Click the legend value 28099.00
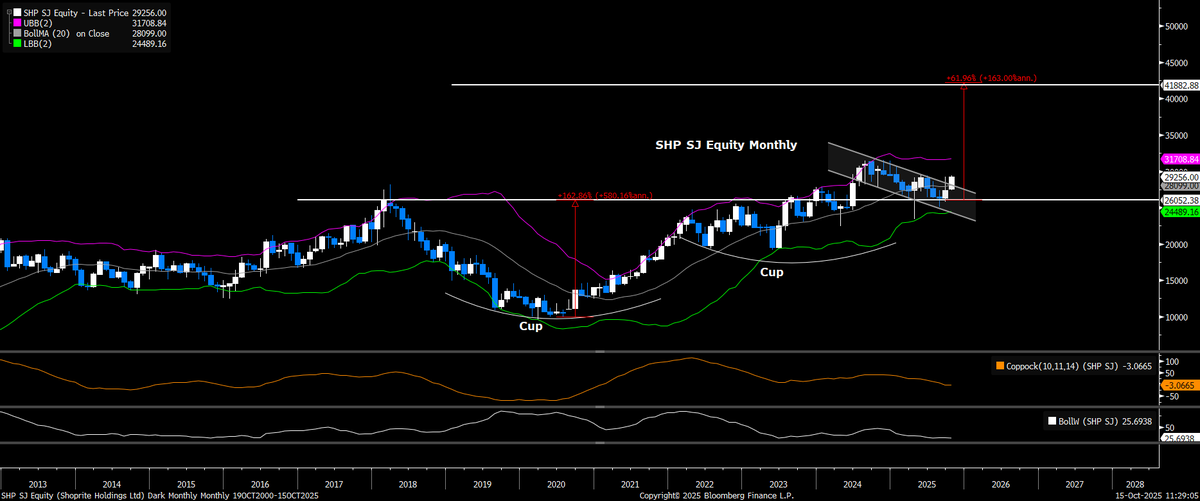This screenshot has width=1200, height=501. [147, 33]
